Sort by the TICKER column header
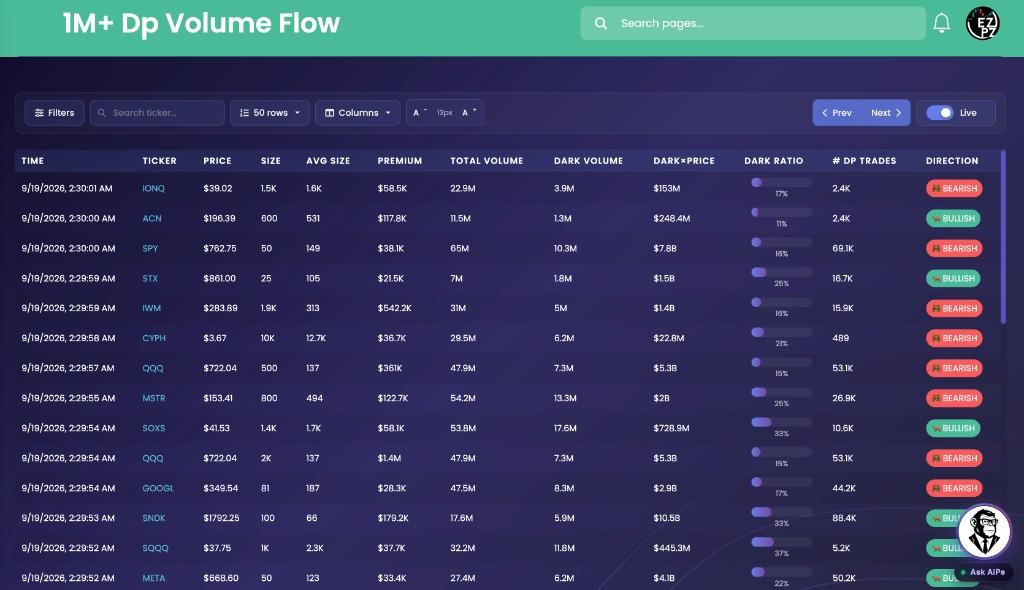This screenshot has height=590, width=1024. click(x=159, y=161)
